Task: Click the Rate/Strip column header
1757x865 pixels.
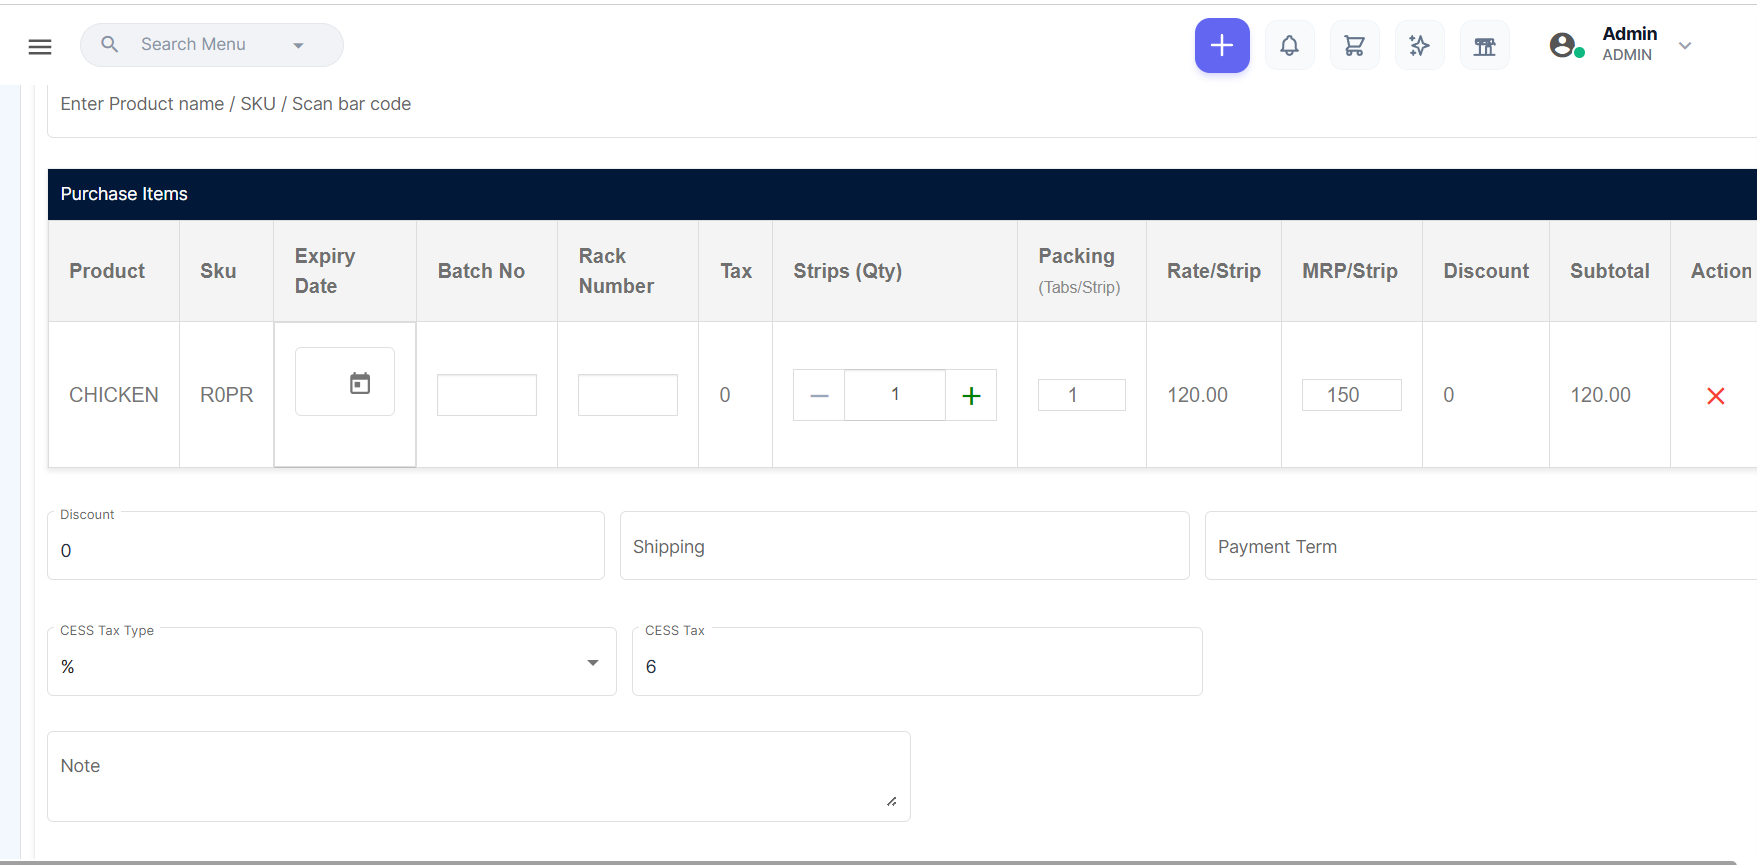Action: click(1214, 271)
